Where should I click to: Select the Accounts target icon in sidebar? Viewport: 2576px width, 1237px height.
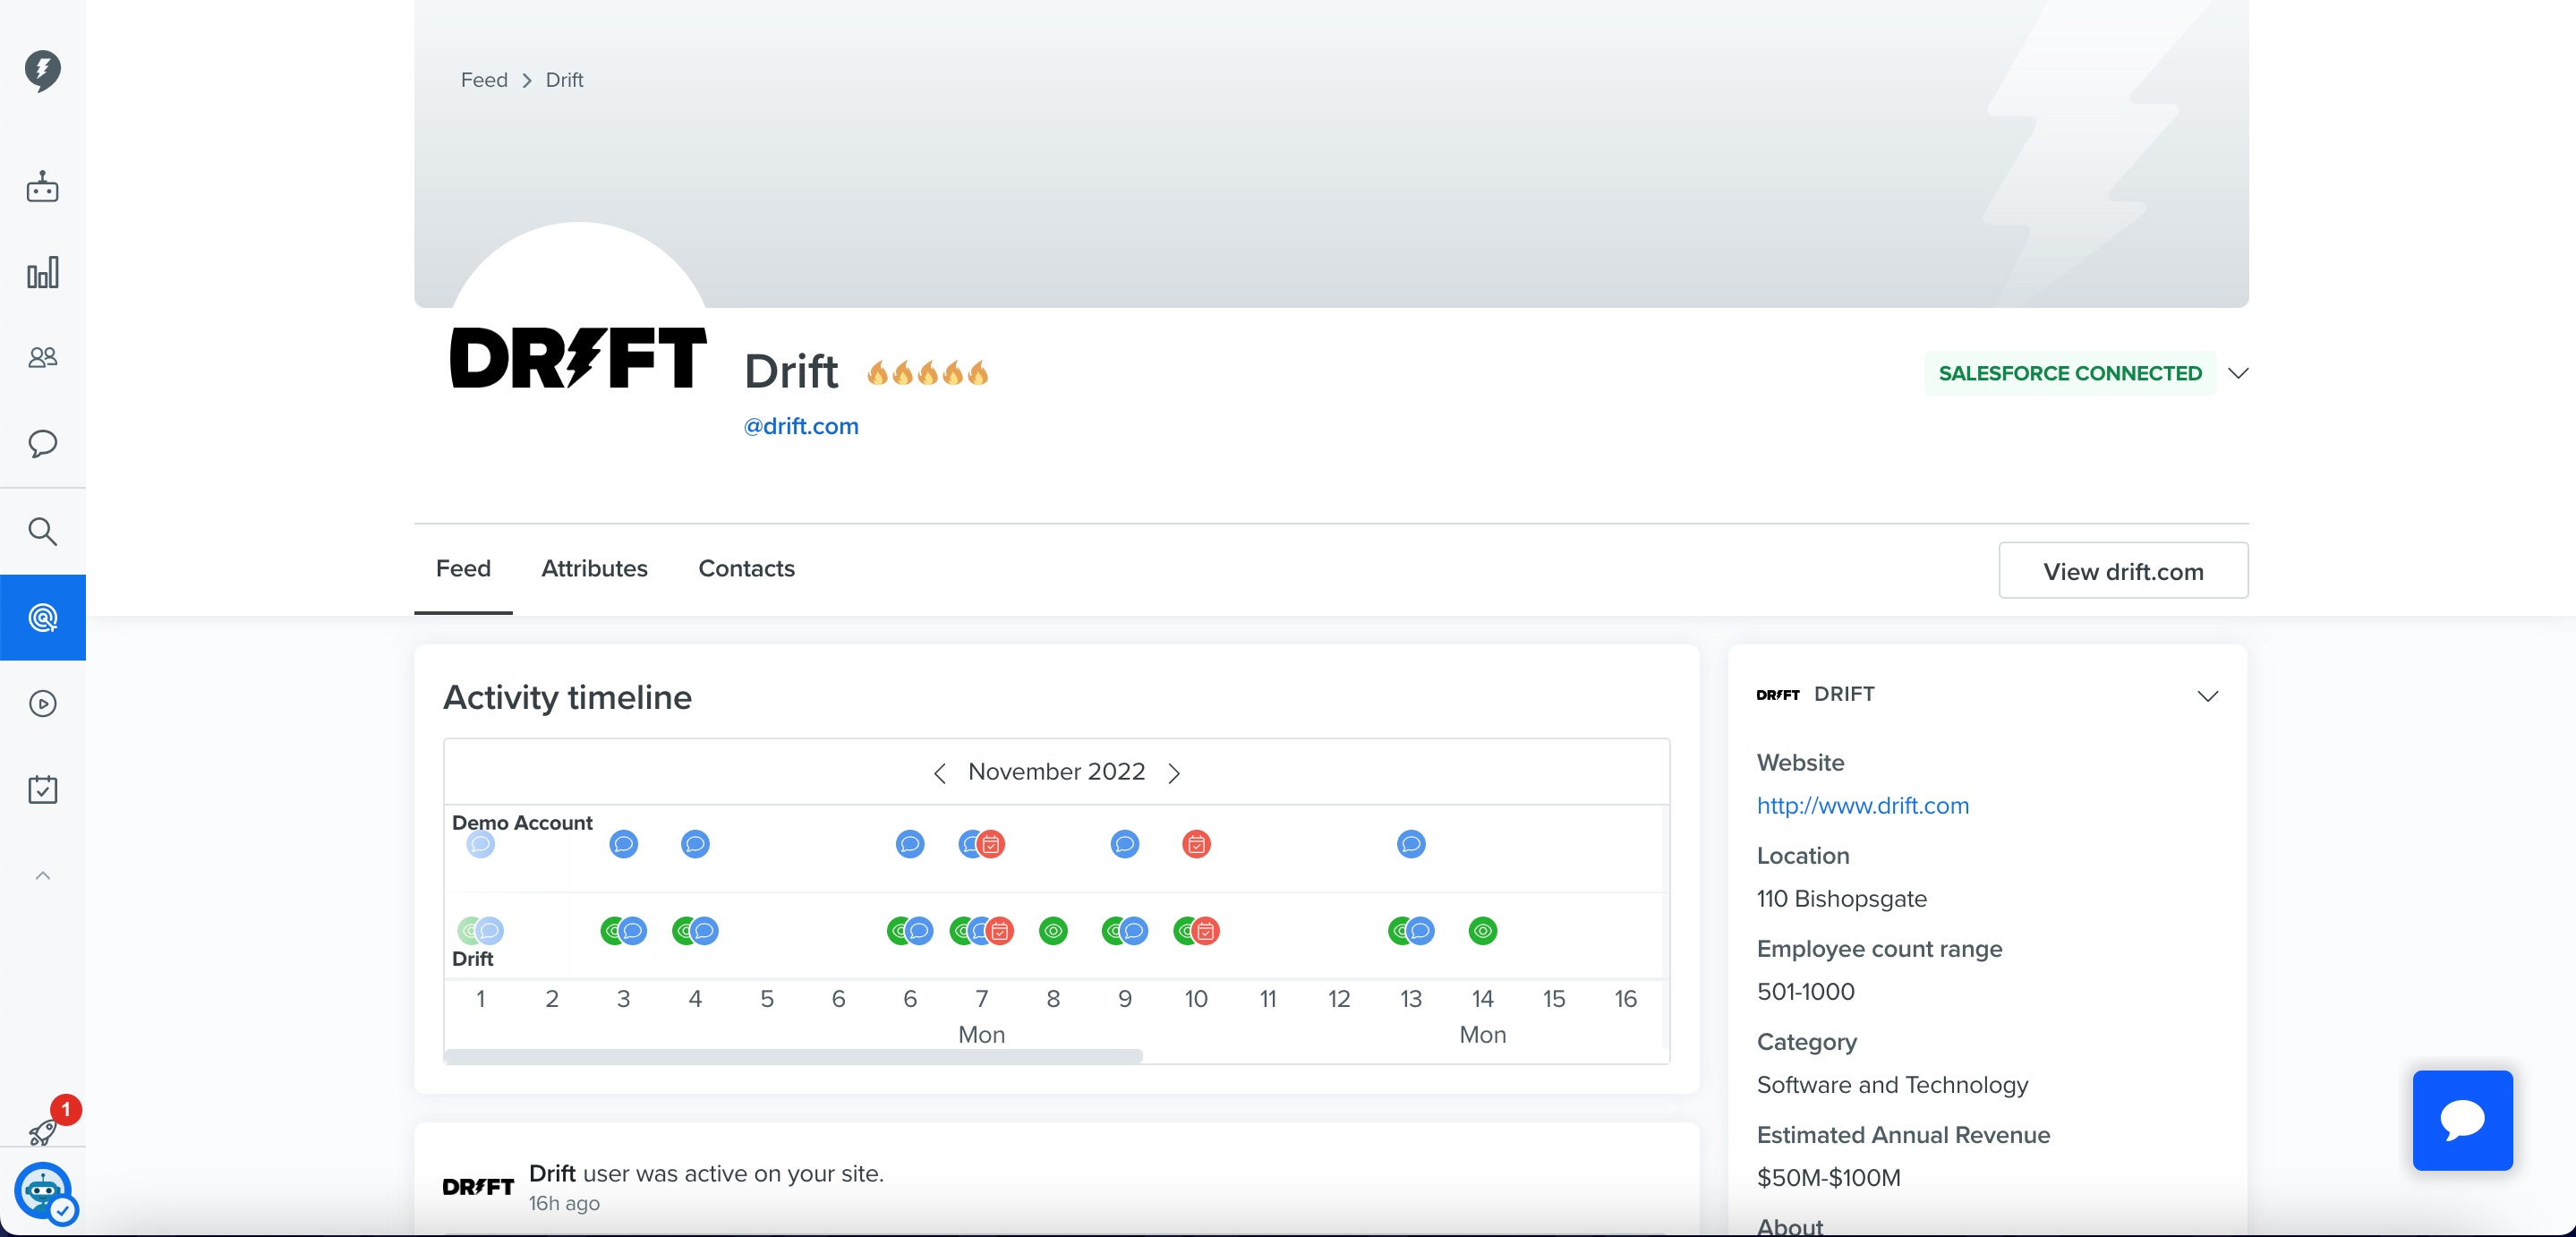coord(43,617)
